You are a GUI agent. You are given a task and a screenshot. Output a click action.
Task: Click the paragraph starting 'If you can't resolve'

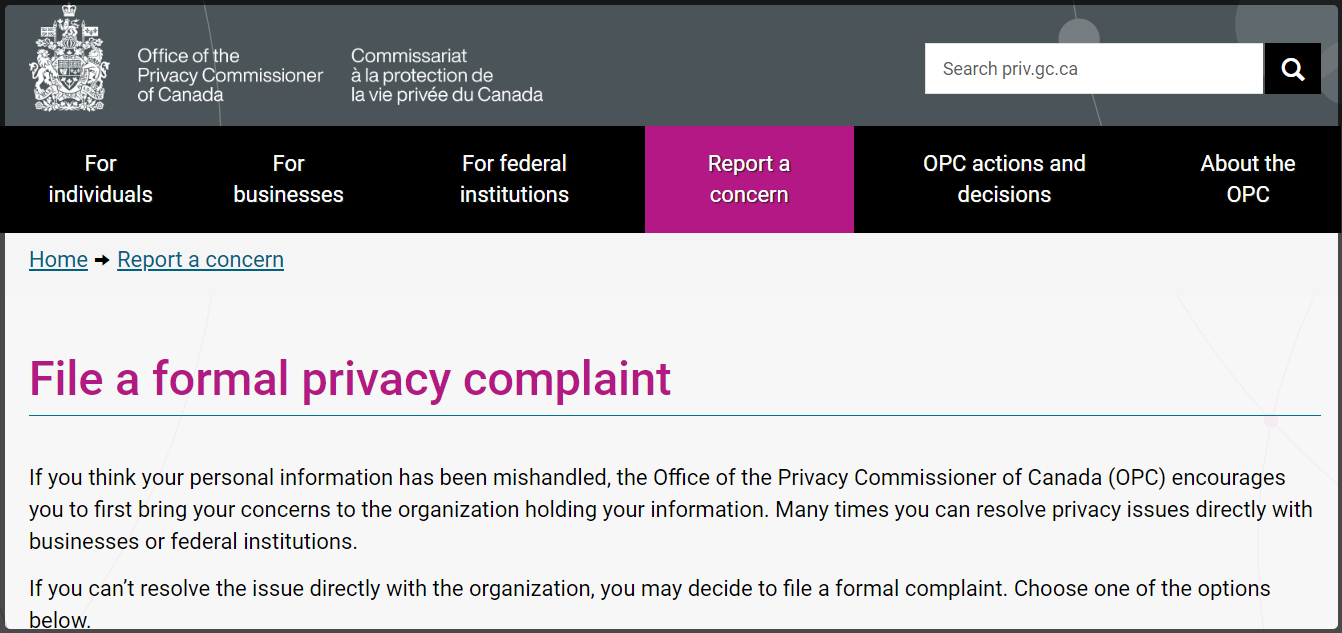coord(650,604)
